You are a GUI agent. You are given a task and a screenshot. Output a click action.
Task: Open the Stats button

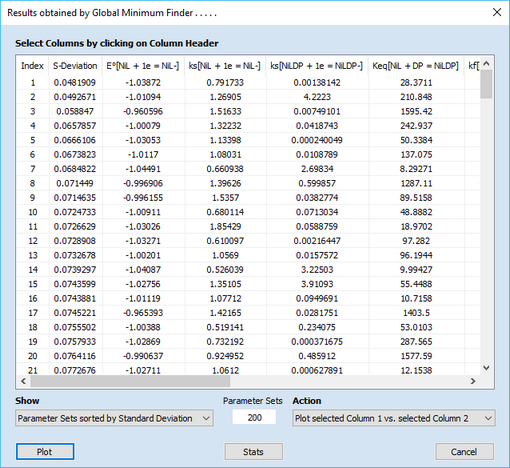point(253,452)
